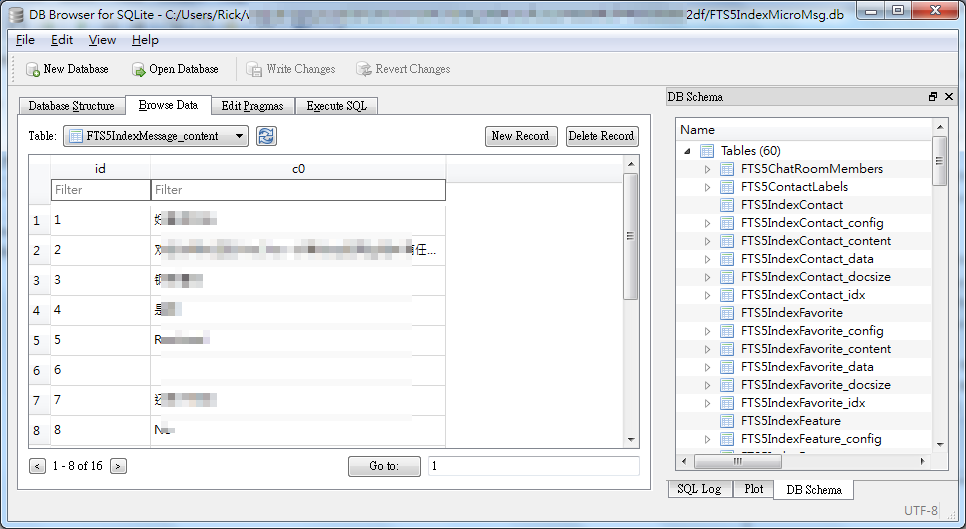Open the Edit menu
The width and height of the screenshot is (966, 529).
(62, 40)
